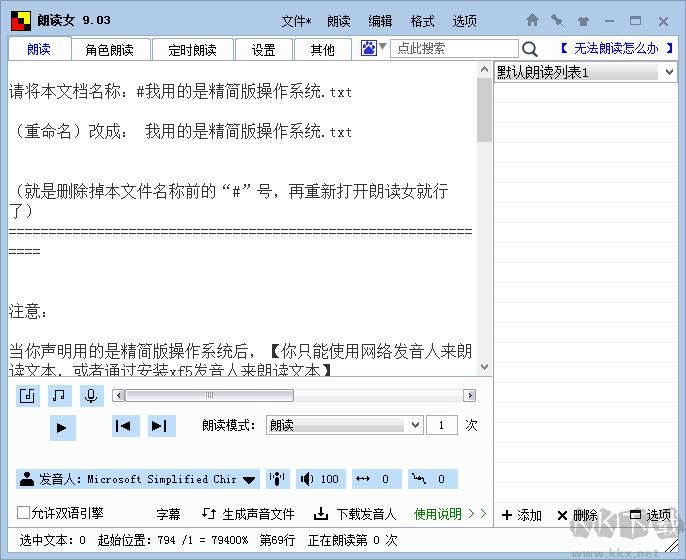Click the text area scrollbar down arrow
This screenshot has height=560, width=686.
[x=484, y=367]
